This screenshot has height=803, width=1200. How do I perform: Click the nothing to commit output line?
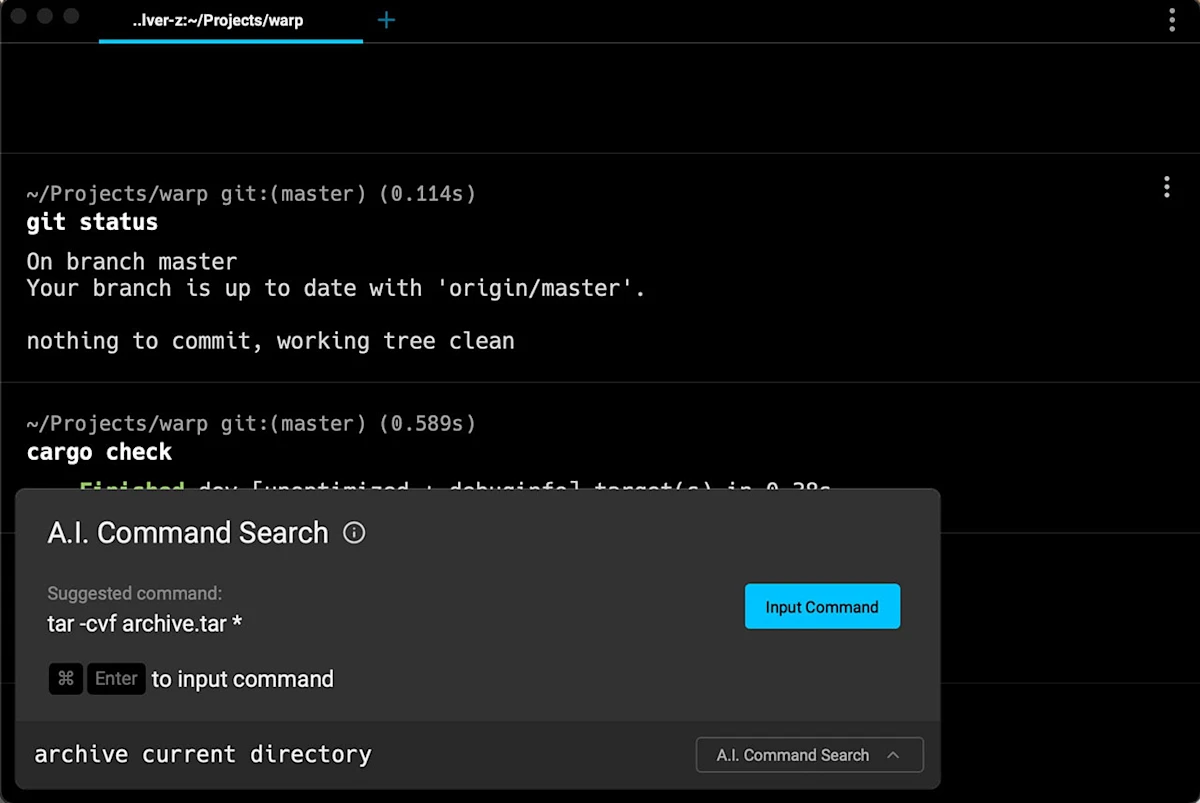[270, 340]
